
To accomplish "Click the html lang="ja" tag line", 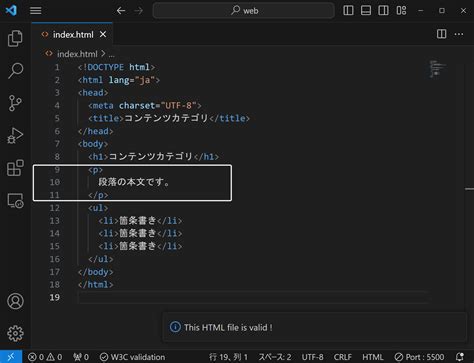I will pyautogui.click(x=119, y=80).
